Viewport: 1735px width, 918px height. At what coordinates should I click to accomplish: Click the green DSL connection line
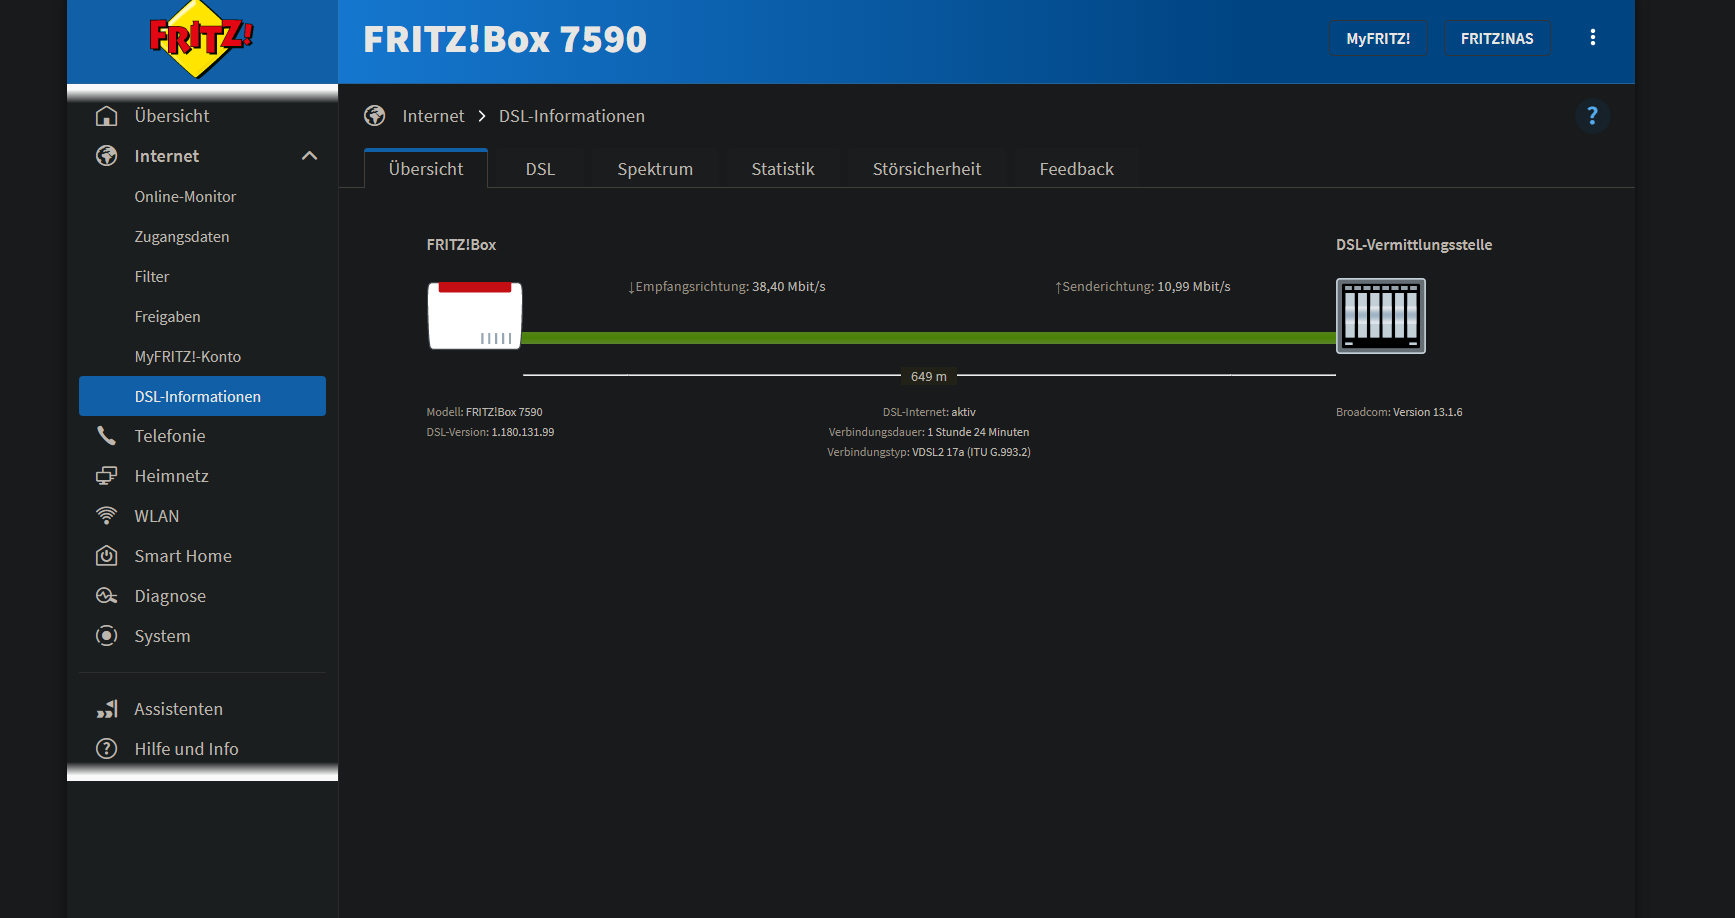(929, 338)
